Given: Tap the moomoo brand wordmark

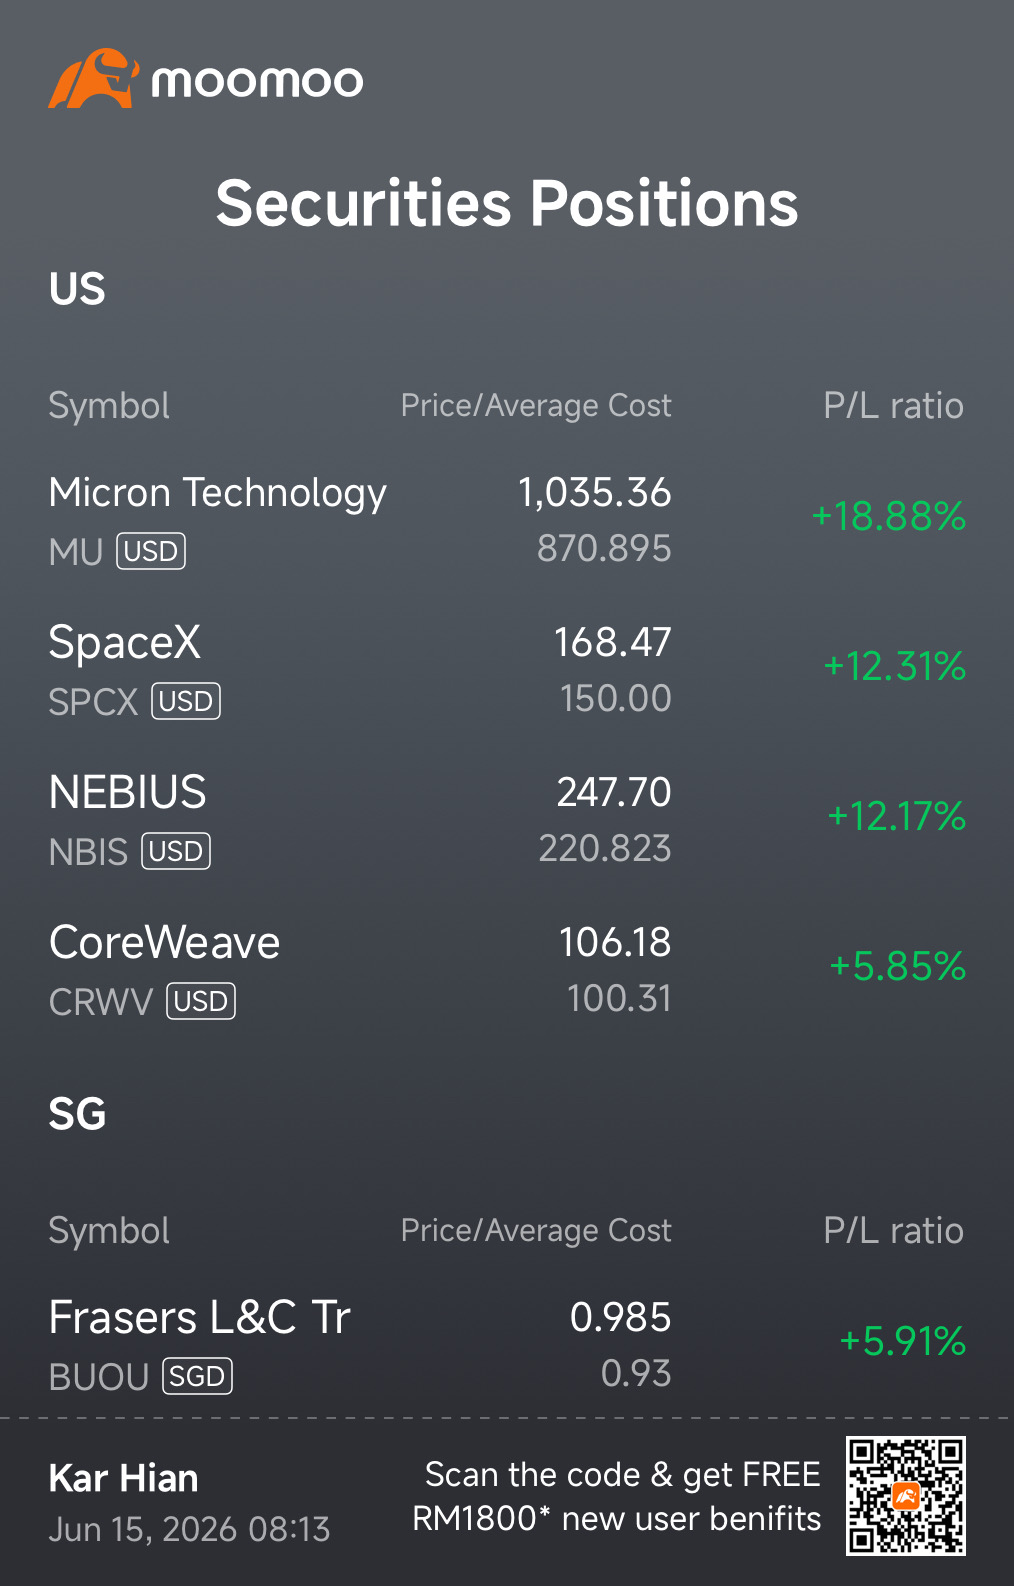Looking at the screenshot, I should click(257, 81).
